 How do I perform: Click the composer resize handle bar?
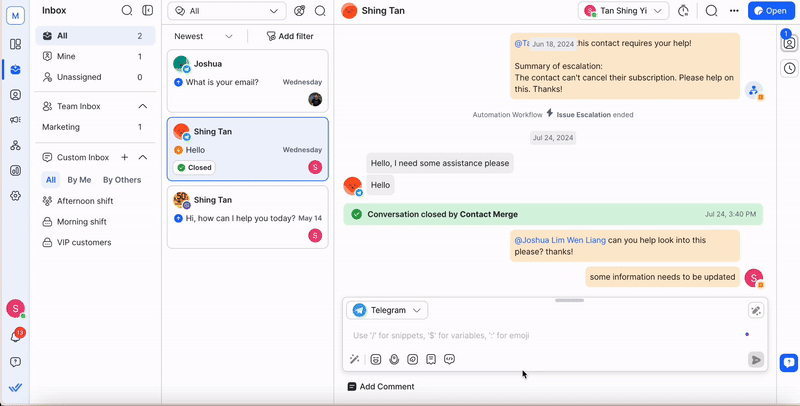point(569,300)
